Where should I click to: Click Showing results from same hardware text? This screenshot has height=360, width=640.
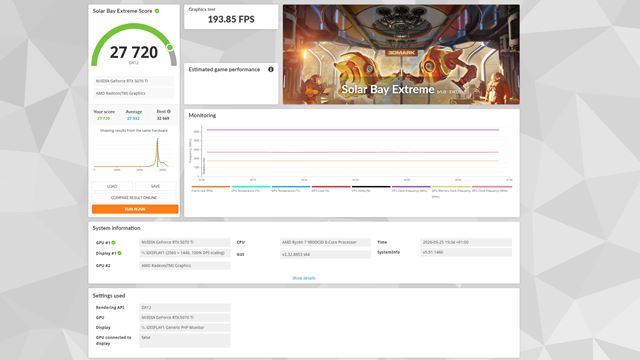(134, 131)
